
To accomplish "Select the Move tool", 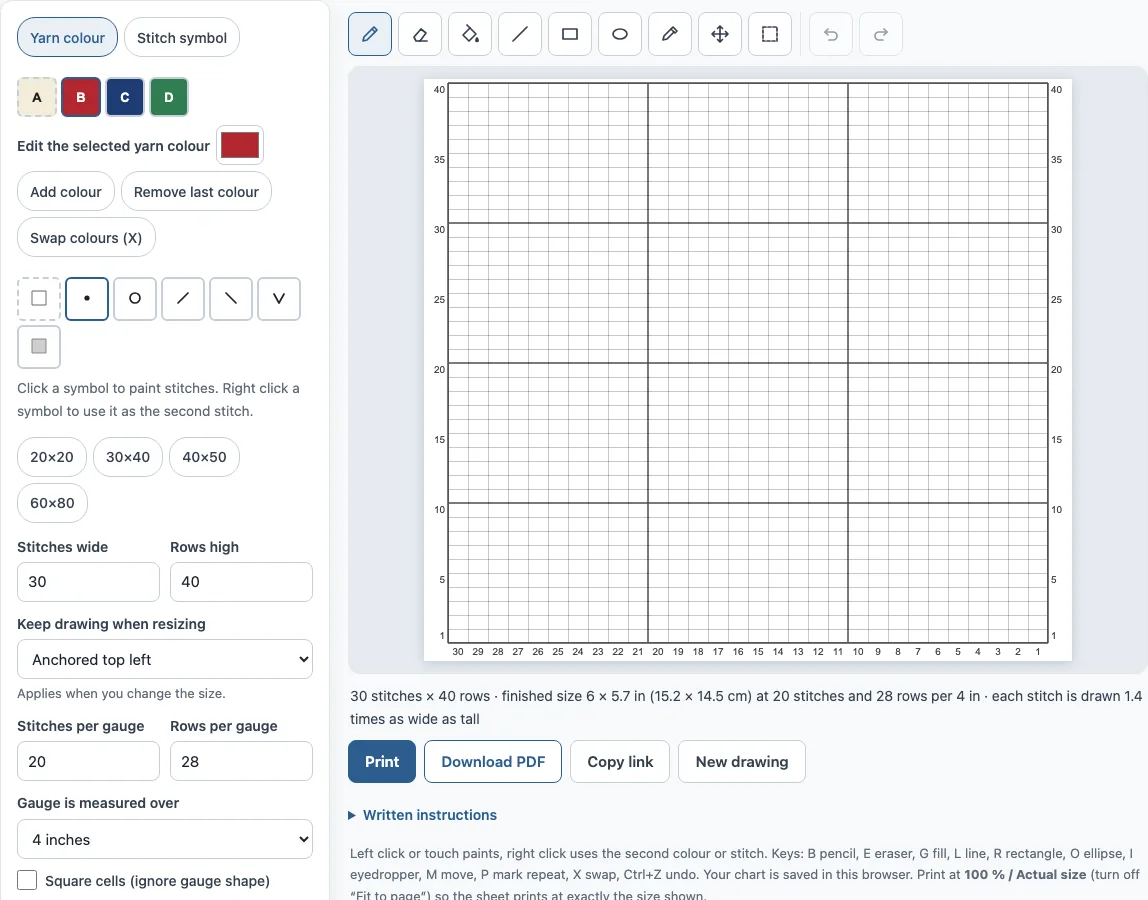I will (720, 34).
